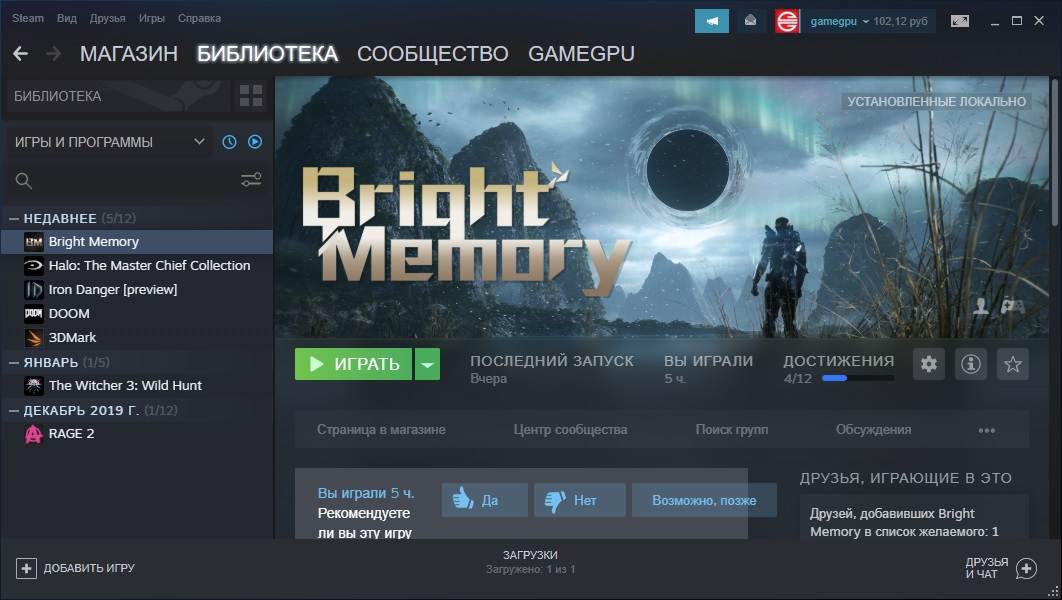Choose Возможно, позже button
The image size is (1062, 600).
(704, 500)
